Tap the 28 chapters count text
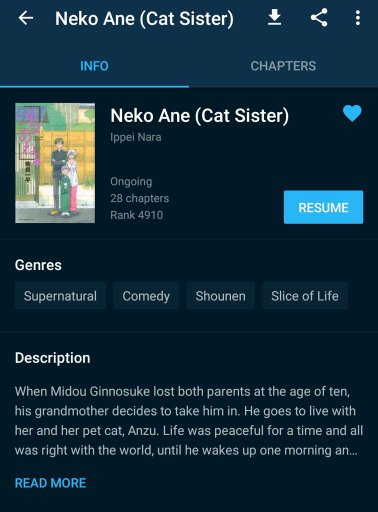378x512 pixels. click(140, 198)
